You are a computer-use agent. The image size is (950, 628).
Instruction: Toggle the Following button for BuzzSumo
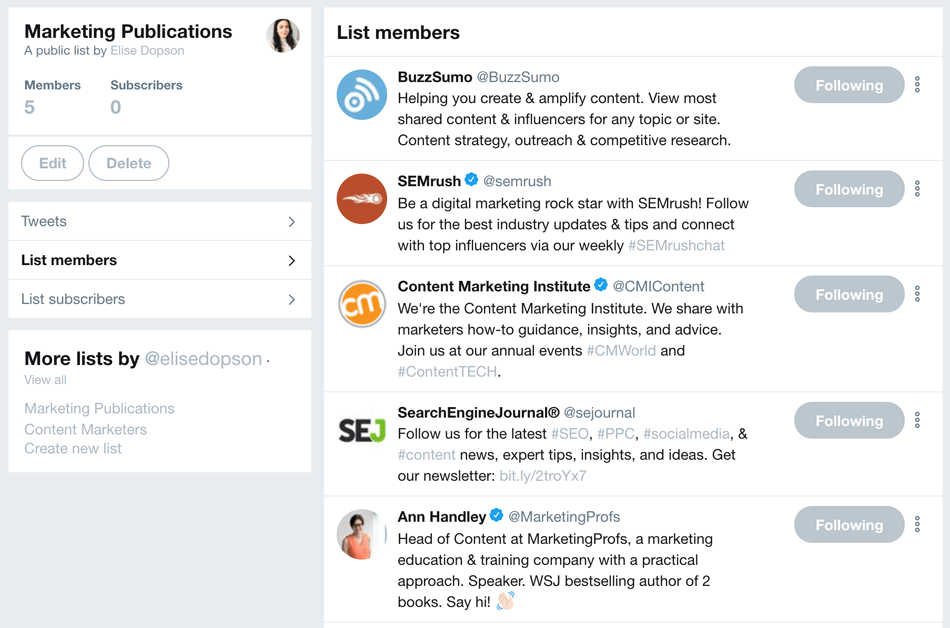click(x=848, y=85)
